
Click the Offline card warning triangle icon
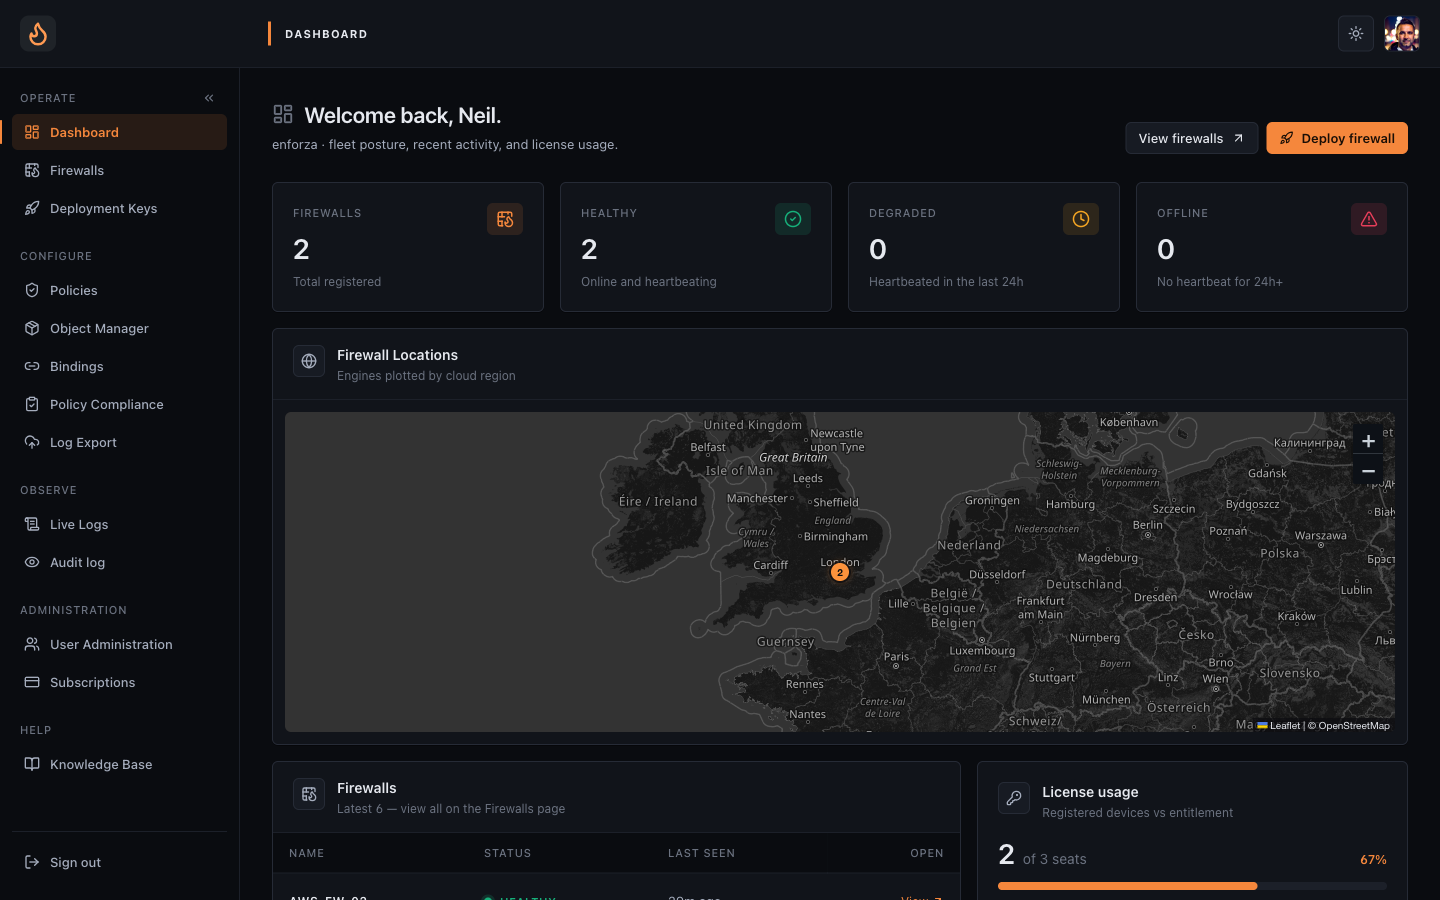(1369, 219)
